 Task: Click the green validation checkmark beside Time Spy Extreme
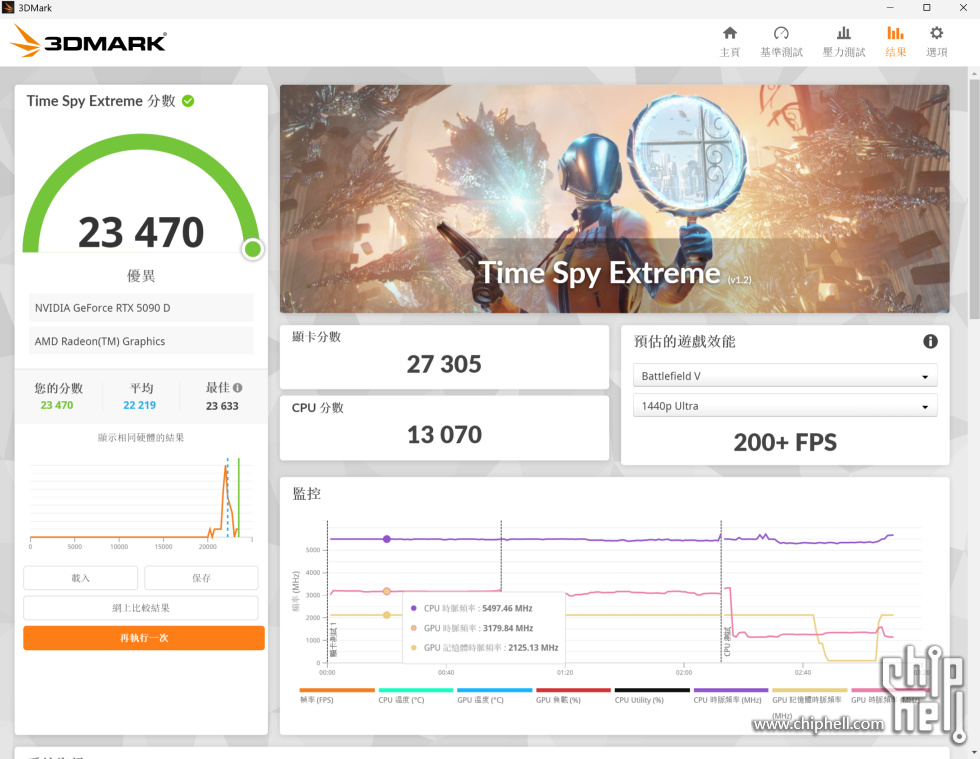coord(188,101)
